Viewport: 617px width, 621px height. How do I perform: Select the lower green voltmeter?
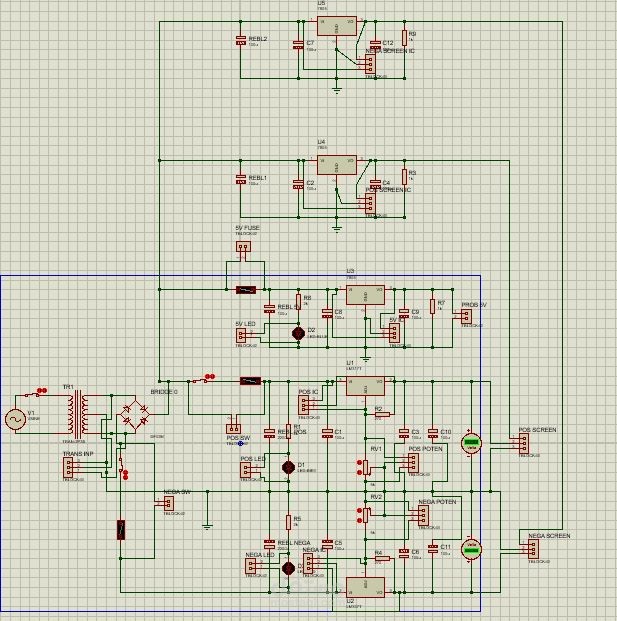pos(471,549)
